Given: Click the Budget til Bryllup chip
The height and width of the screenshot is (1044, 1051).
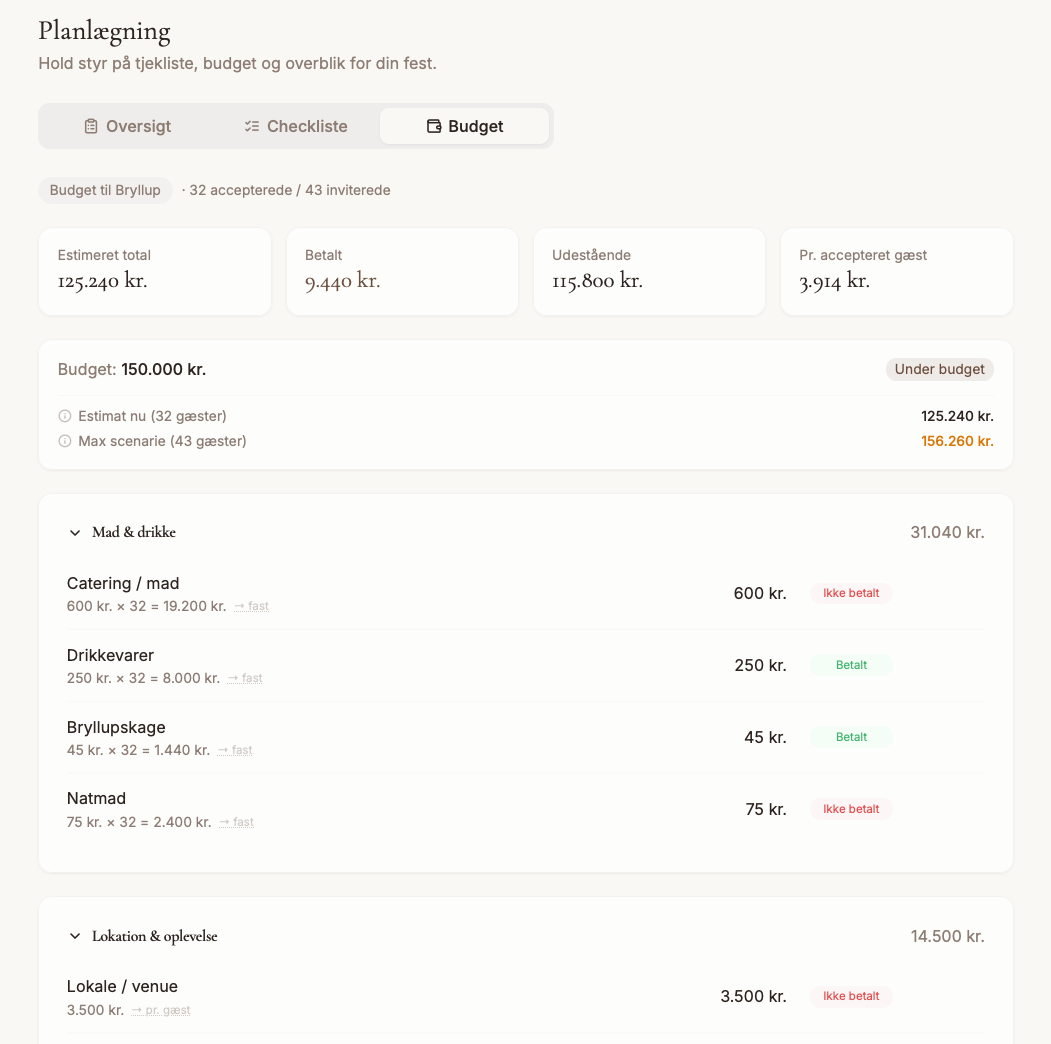Looking at the screenshot, I should pyautogui.click(x=105, y=190).
